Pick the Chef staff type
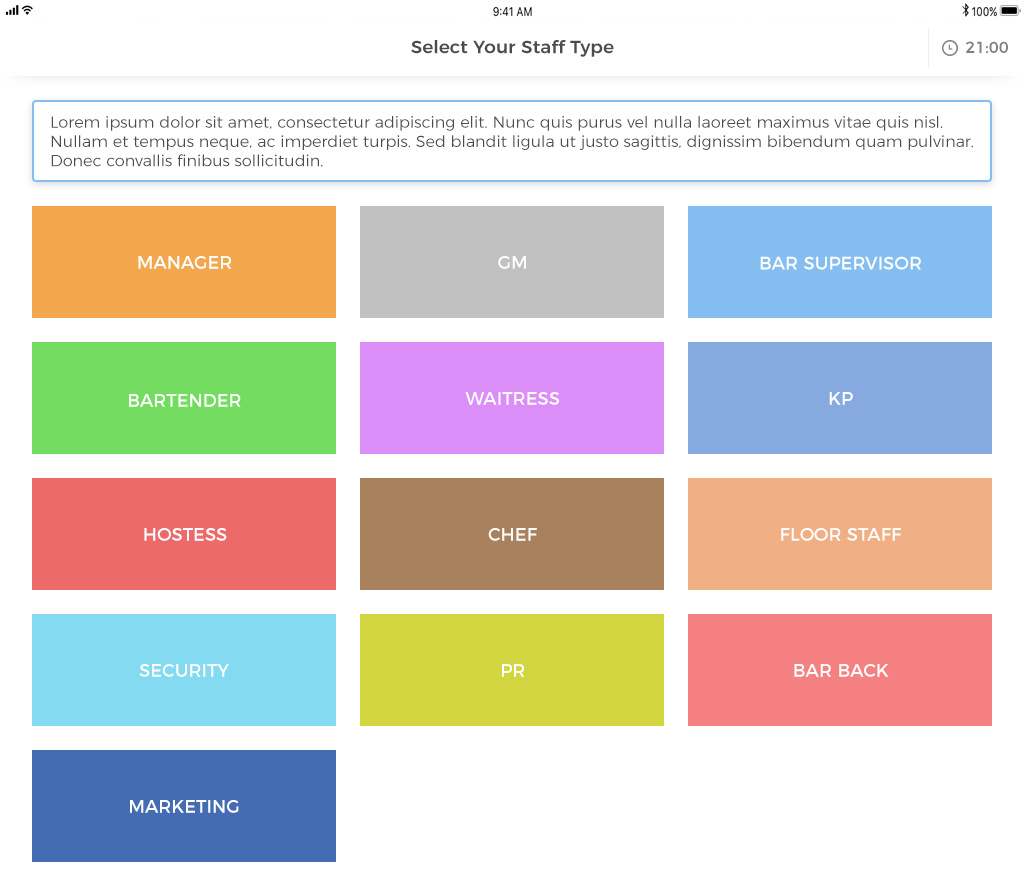1024x874 pixels. [x=512, y=534]
